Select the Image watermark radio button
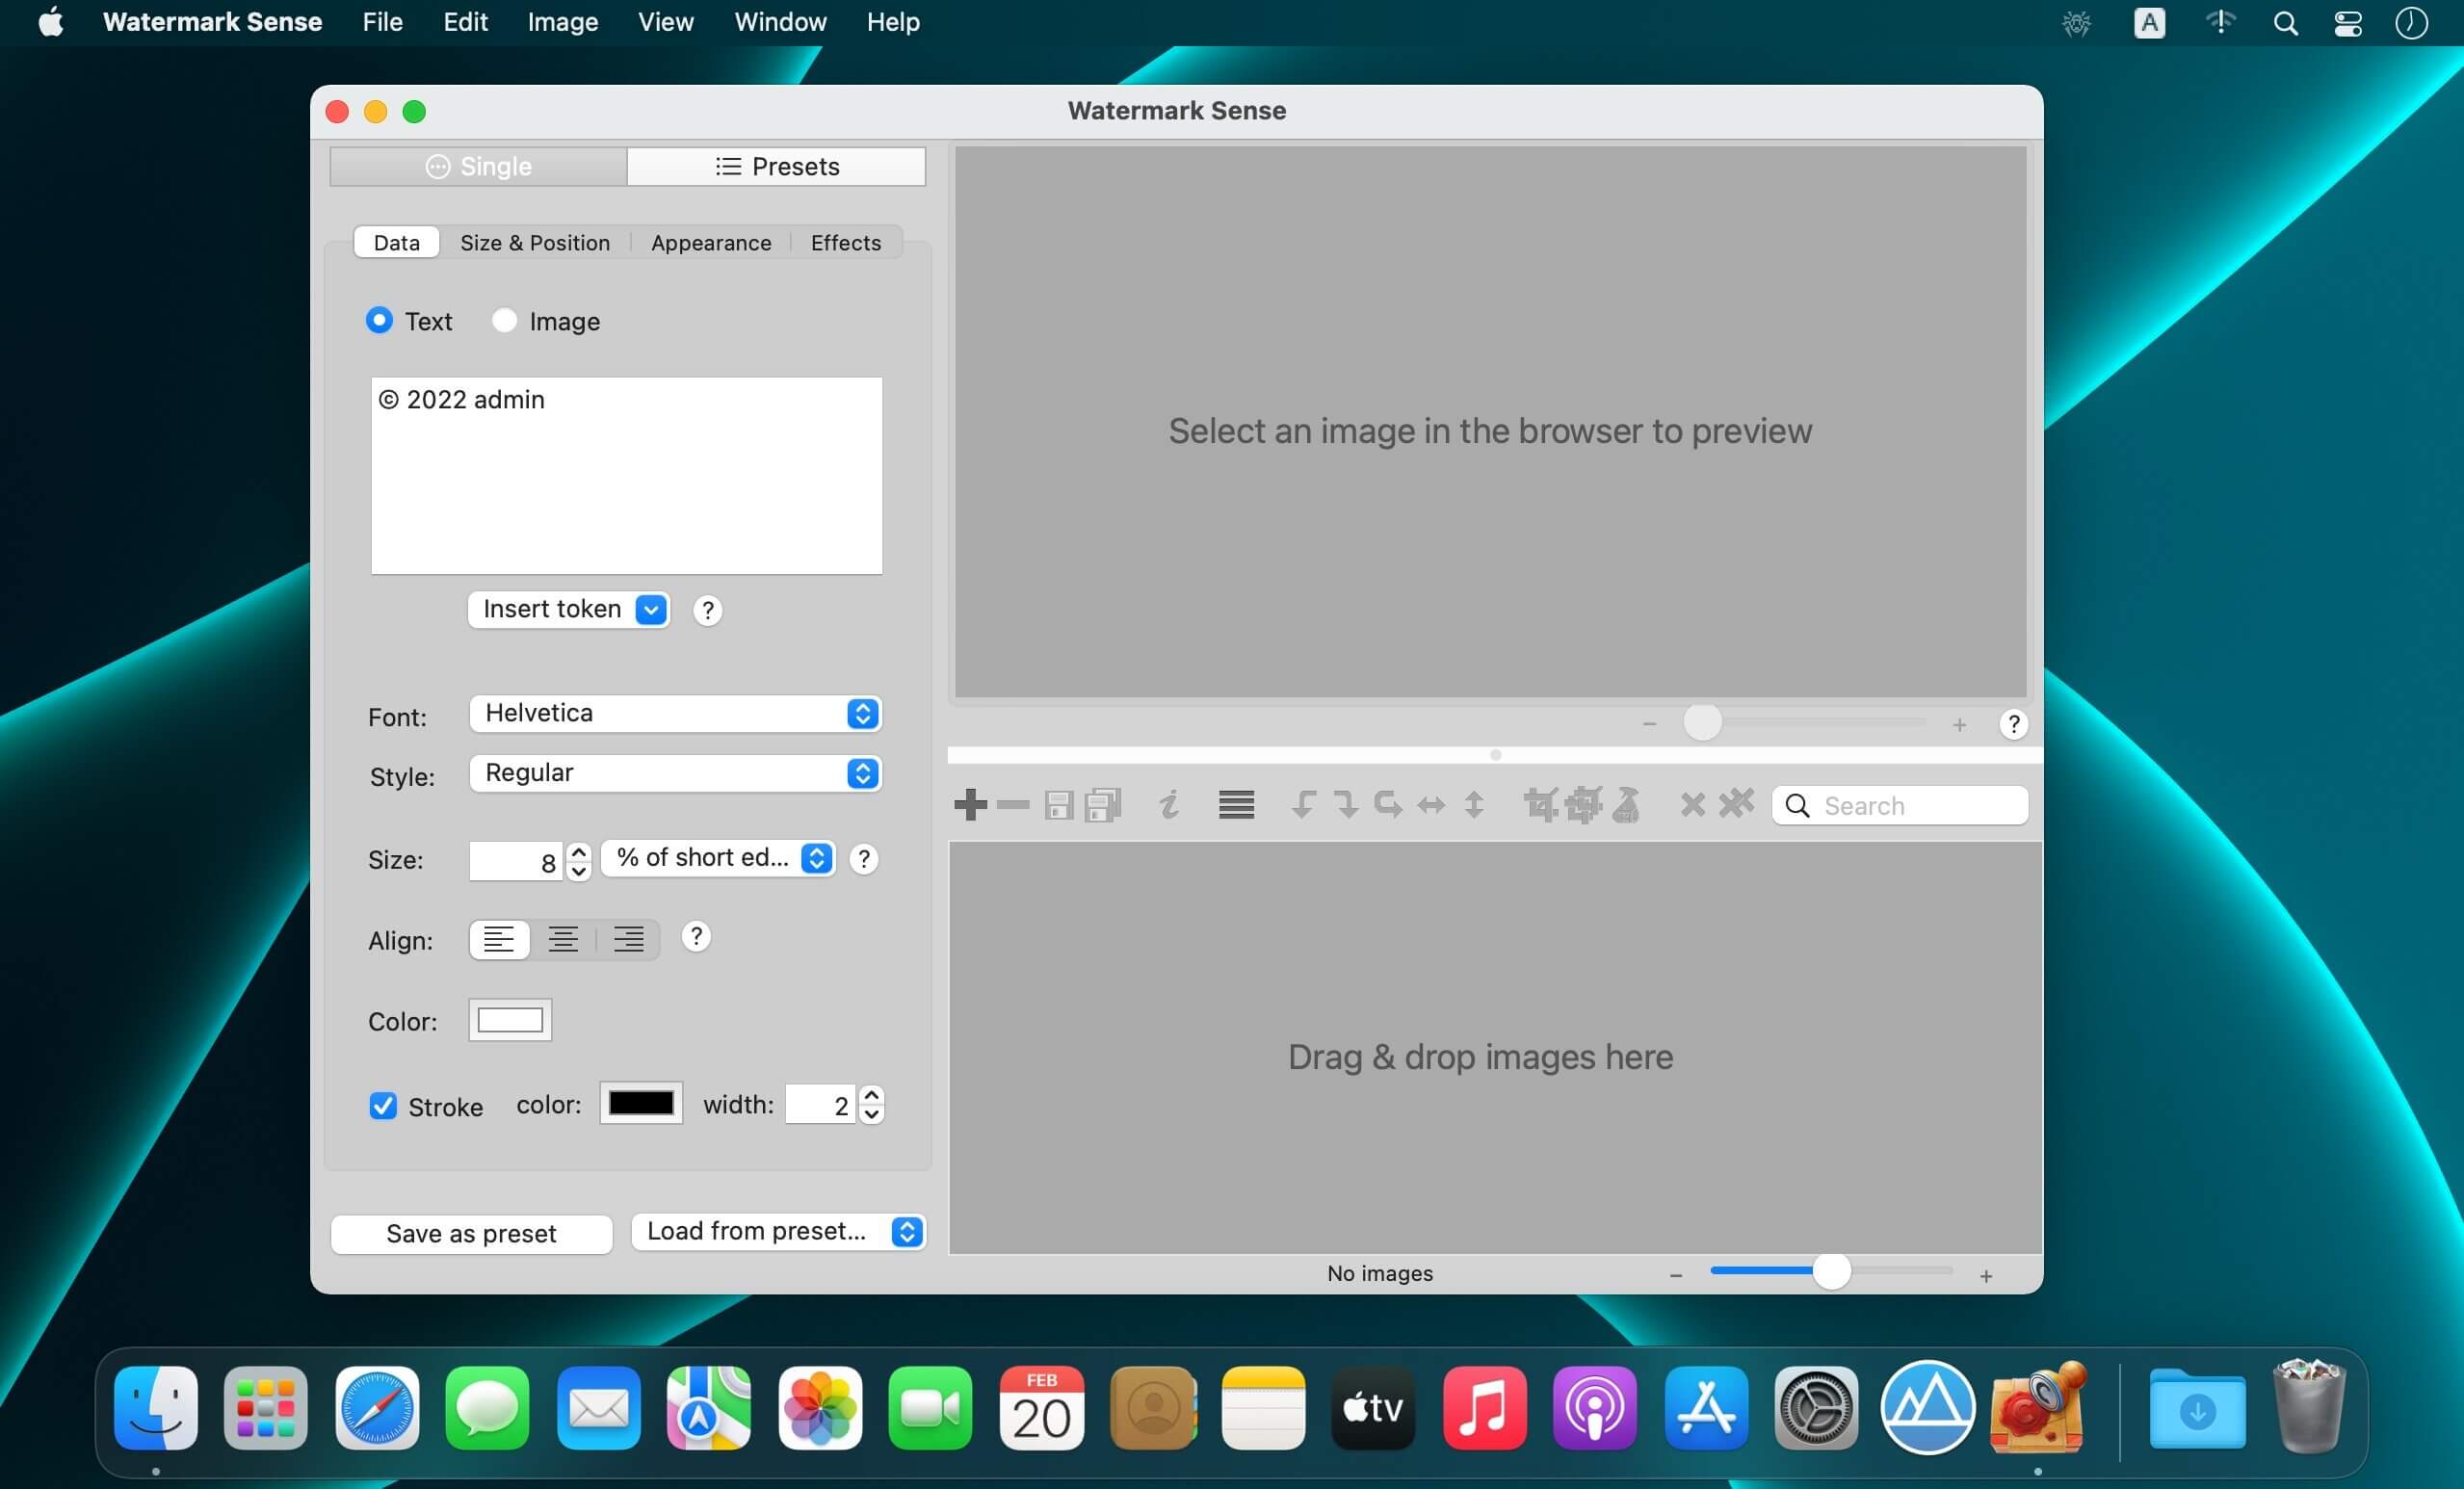Viewport: 2464px width, 1489px height. click(x=504, y=320)
